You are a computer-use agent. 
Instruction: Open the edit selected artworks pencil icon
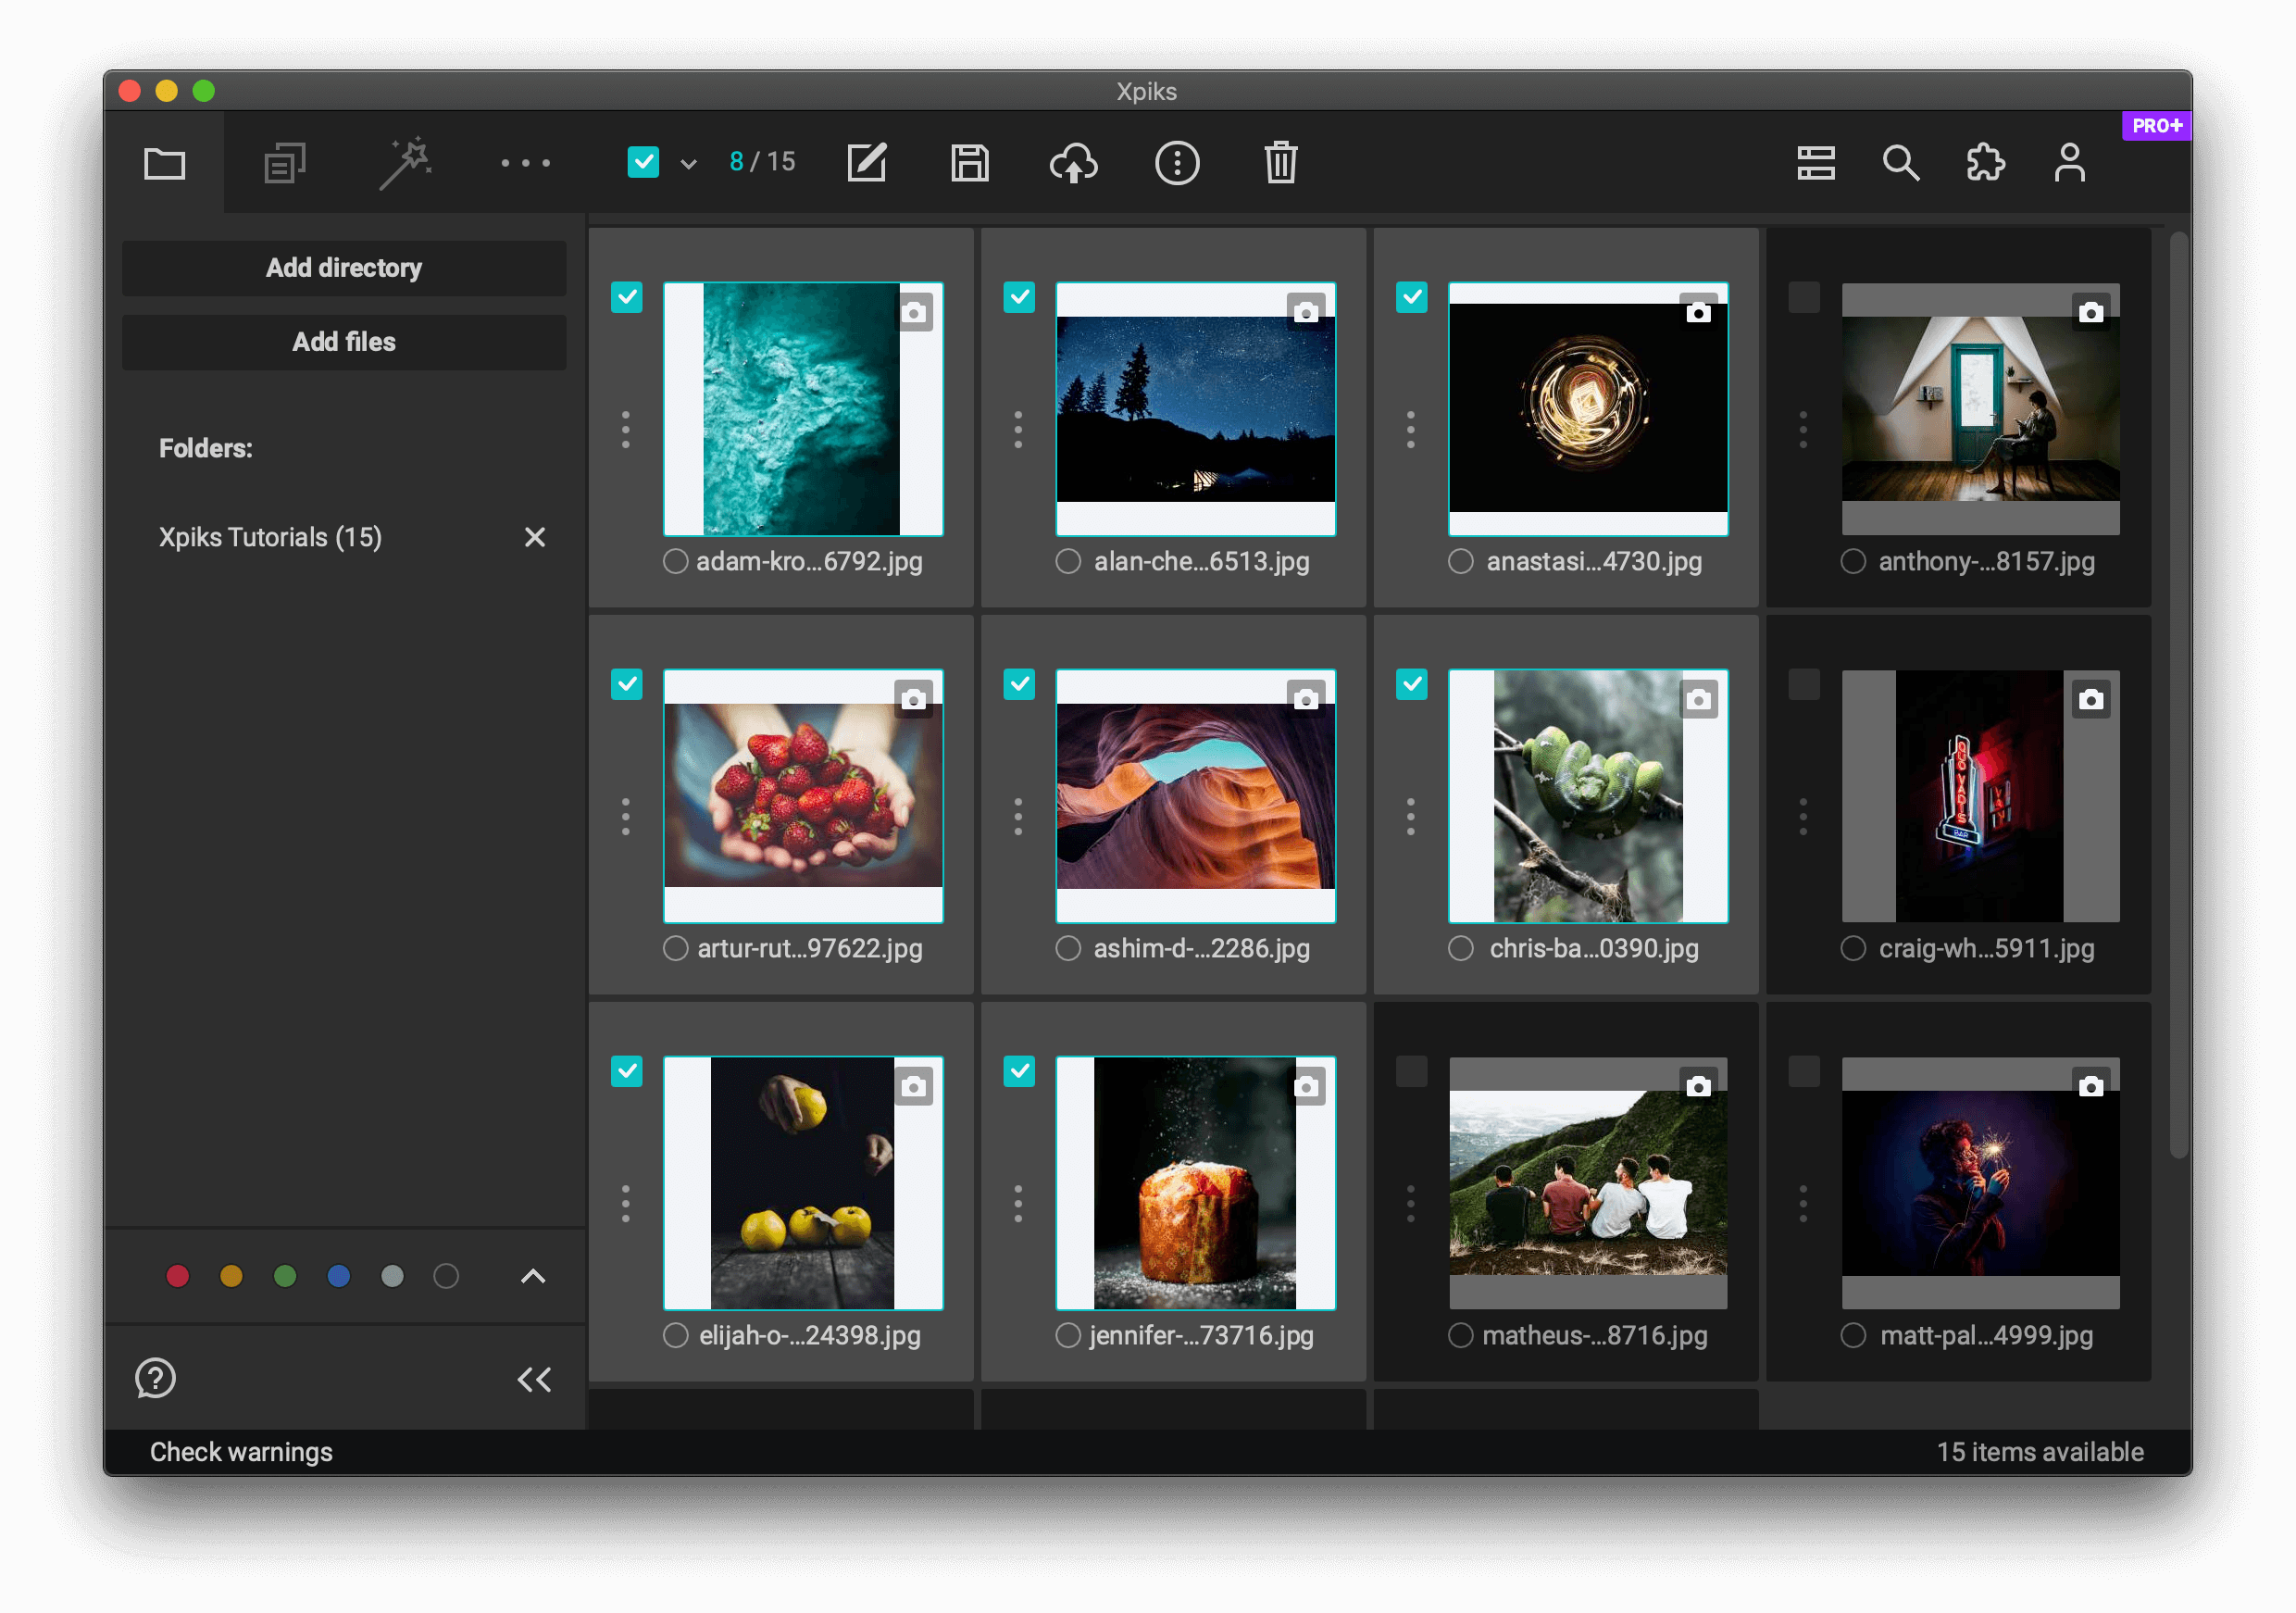[x=866, y=163]
